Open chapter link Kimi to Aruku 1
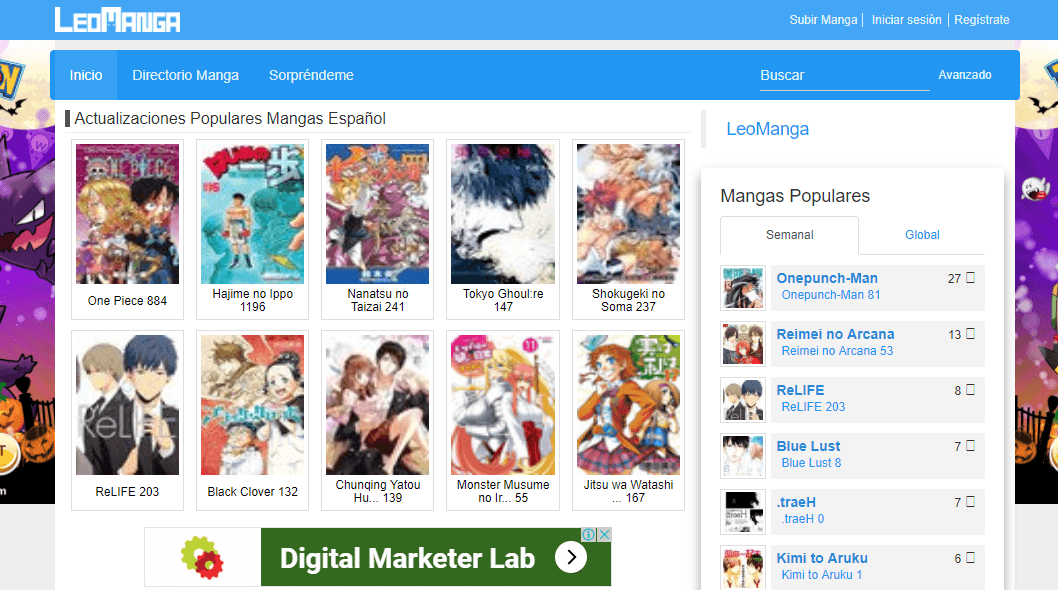Screen dimensions: 1058x590 (x=822, y=575)
